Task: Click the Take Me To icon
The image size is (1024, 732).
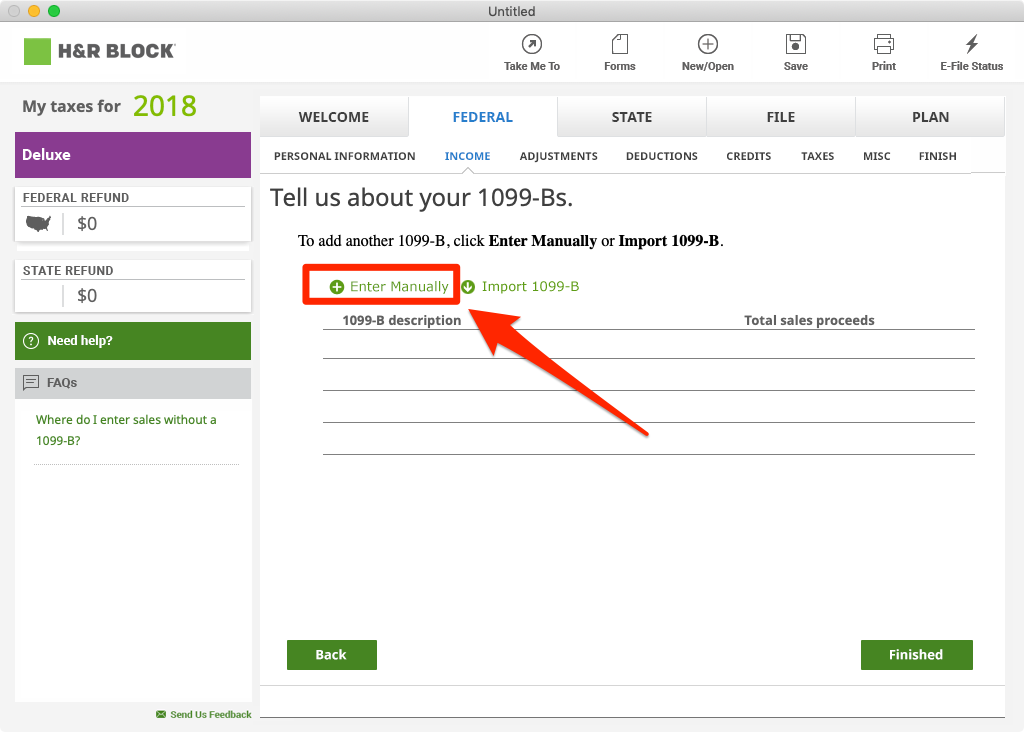Action: [531, 44]
